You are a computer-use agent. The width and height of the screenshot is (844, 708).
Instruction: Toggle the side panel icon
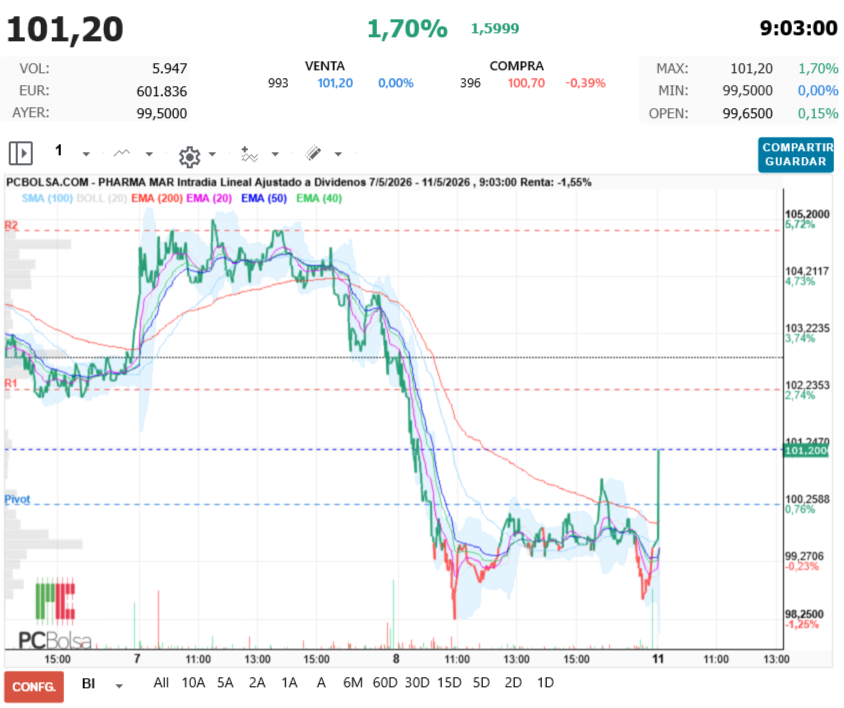point(20,153)
